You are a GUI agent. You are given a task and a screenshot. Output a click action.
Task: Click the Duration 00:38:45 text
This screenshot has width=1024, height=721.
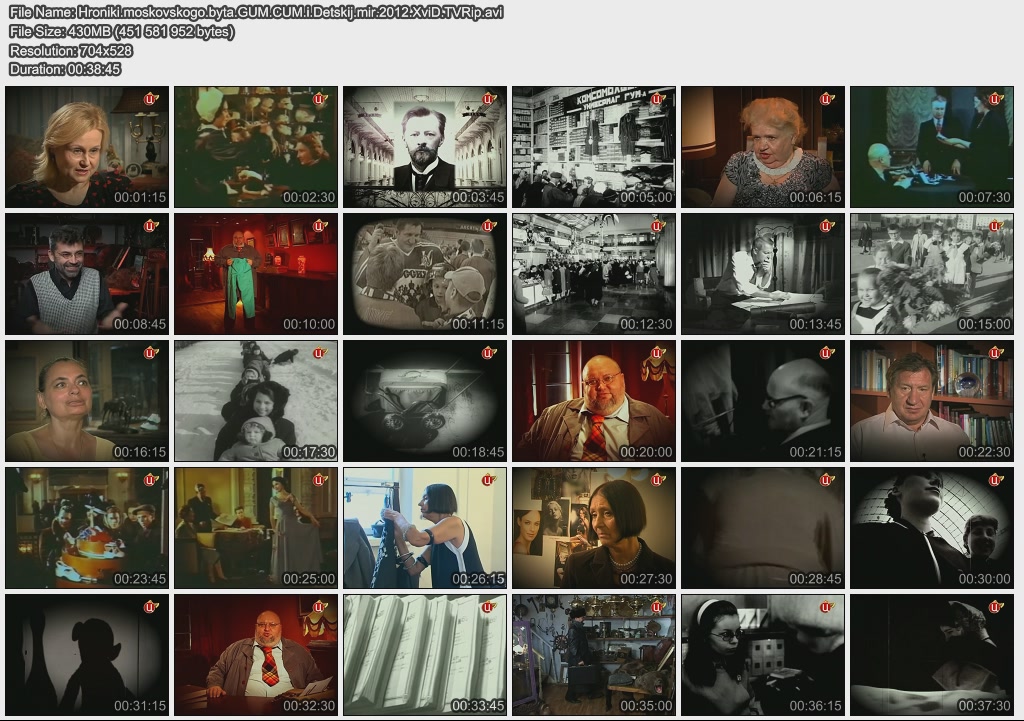[65, 69]
